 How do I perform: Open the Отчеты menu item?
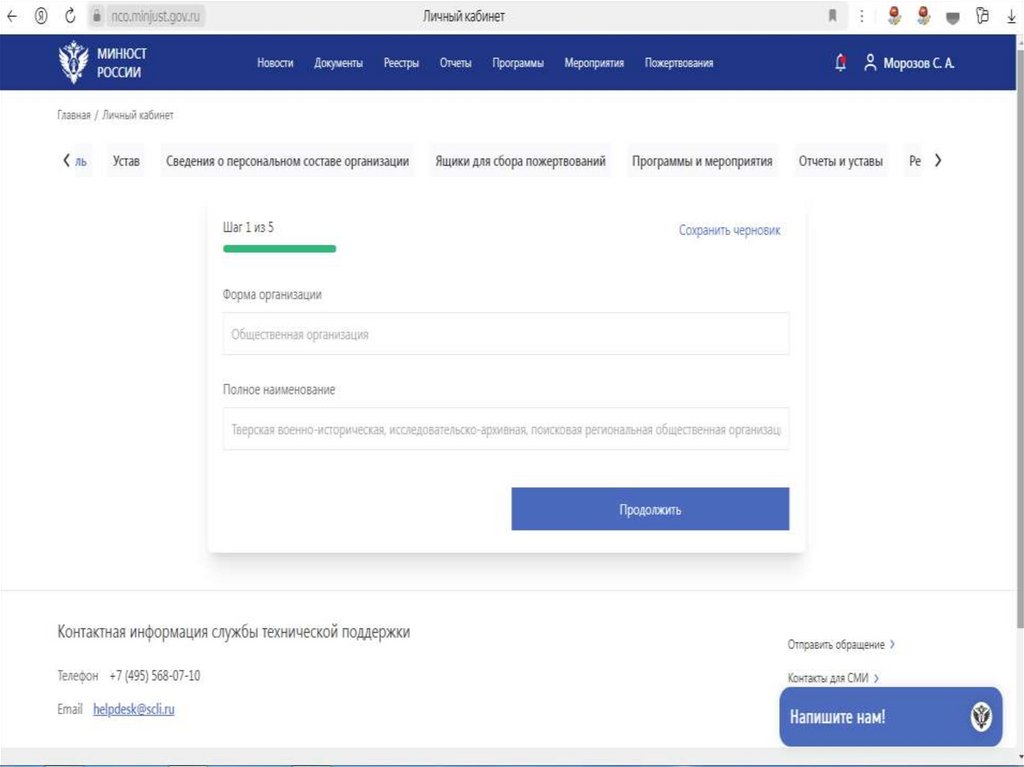pyautogui.click(x=455, y=63)
